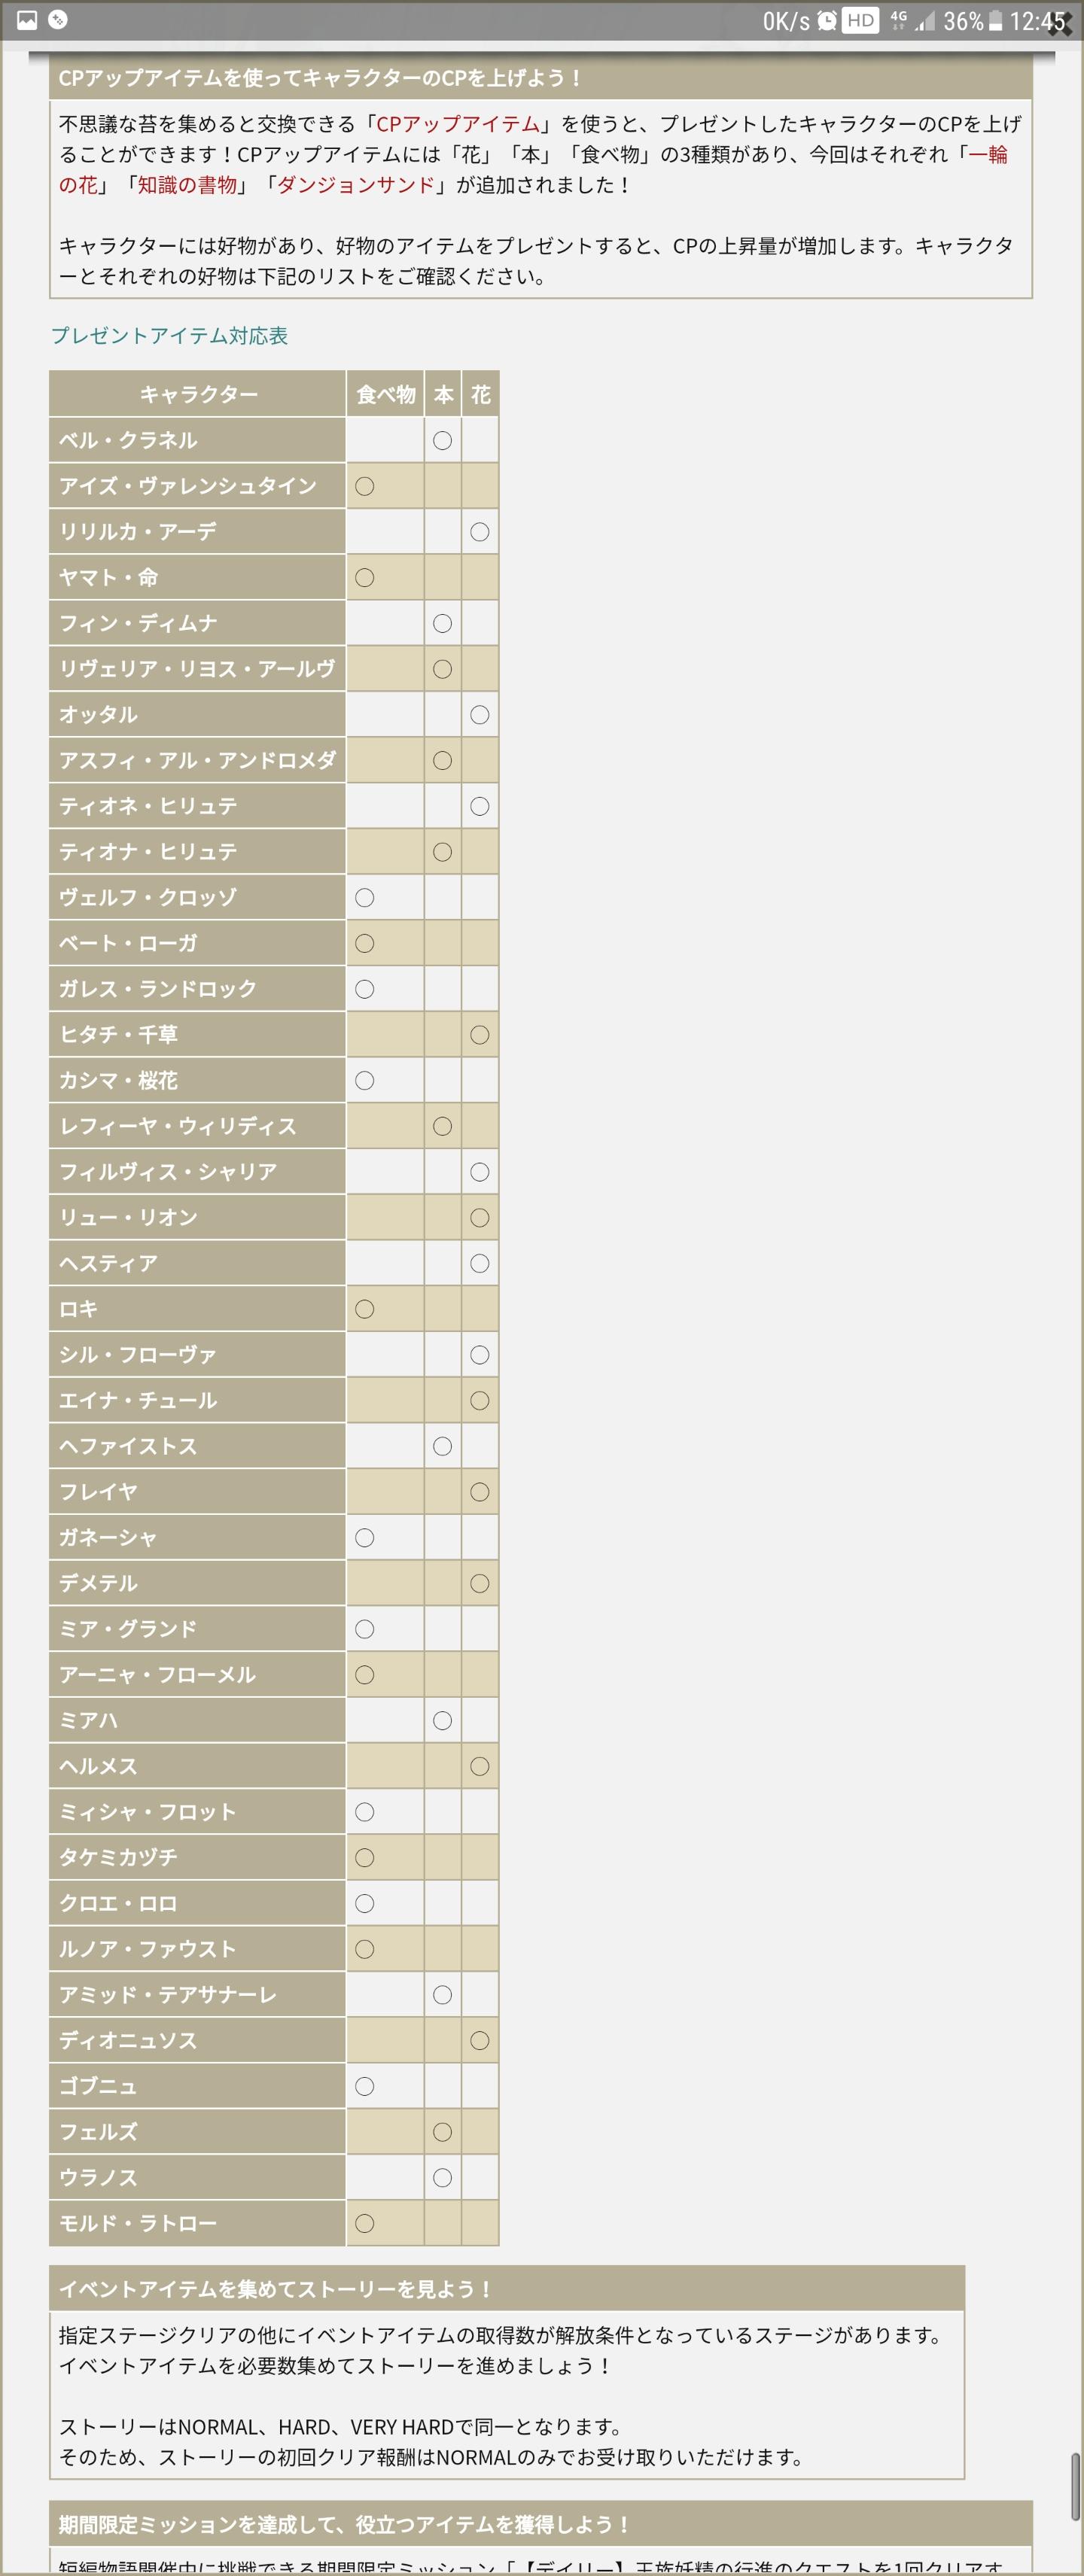Select the flower circle for リリルカ・アーデ

[x=480, y=532]
